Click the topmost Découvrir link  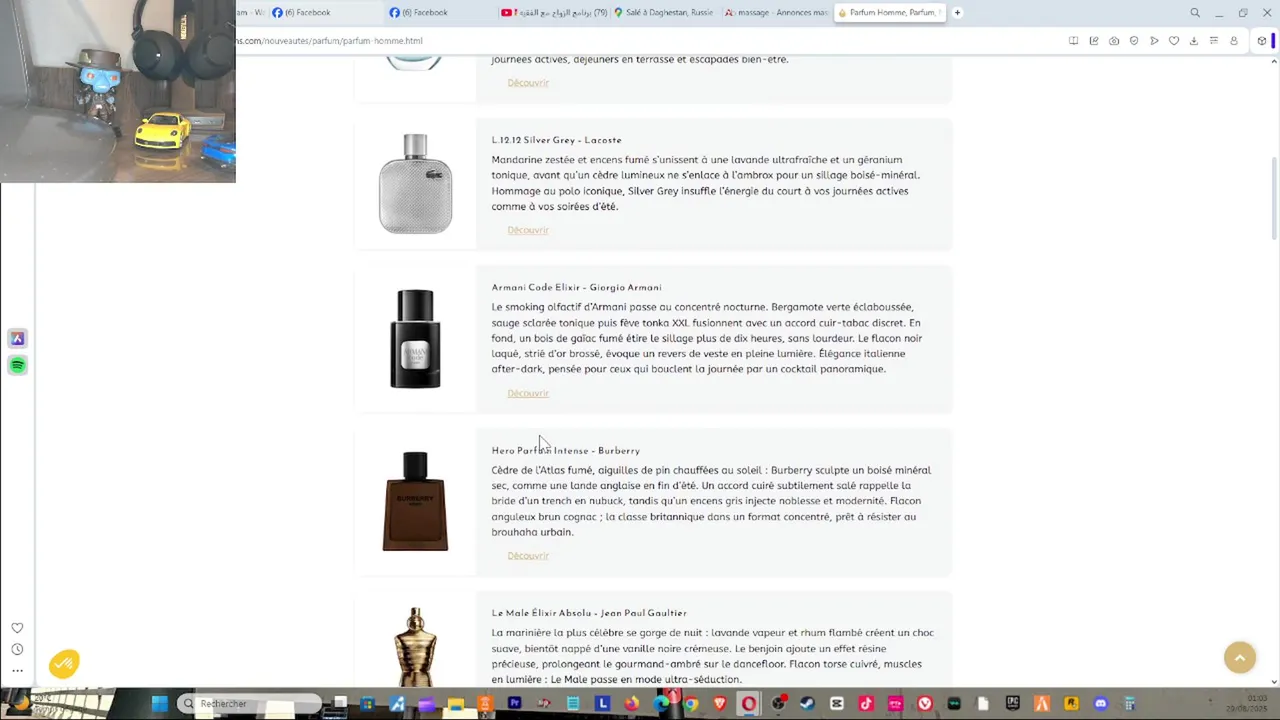528,83
